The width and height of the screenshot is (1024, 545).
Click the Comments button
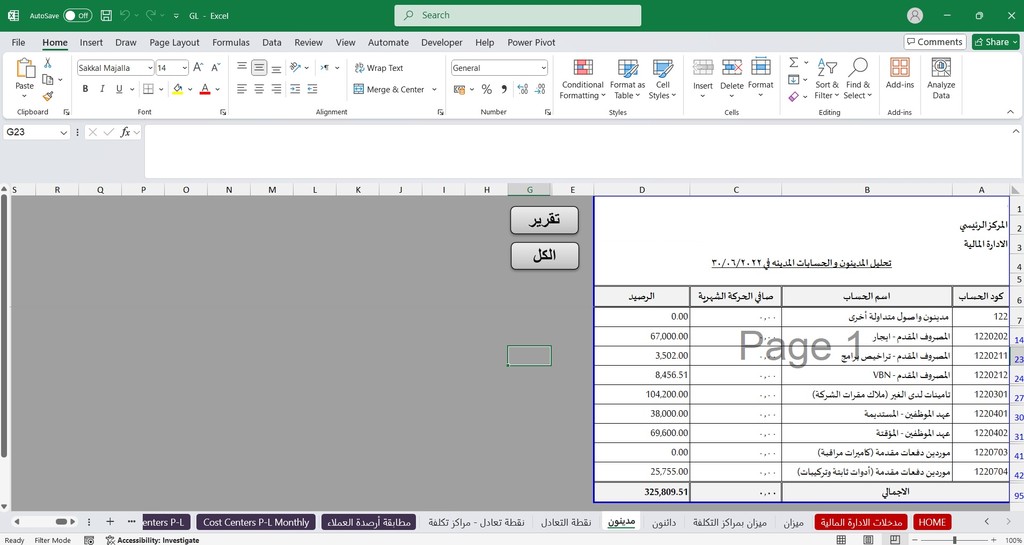(x=935, y=42)
